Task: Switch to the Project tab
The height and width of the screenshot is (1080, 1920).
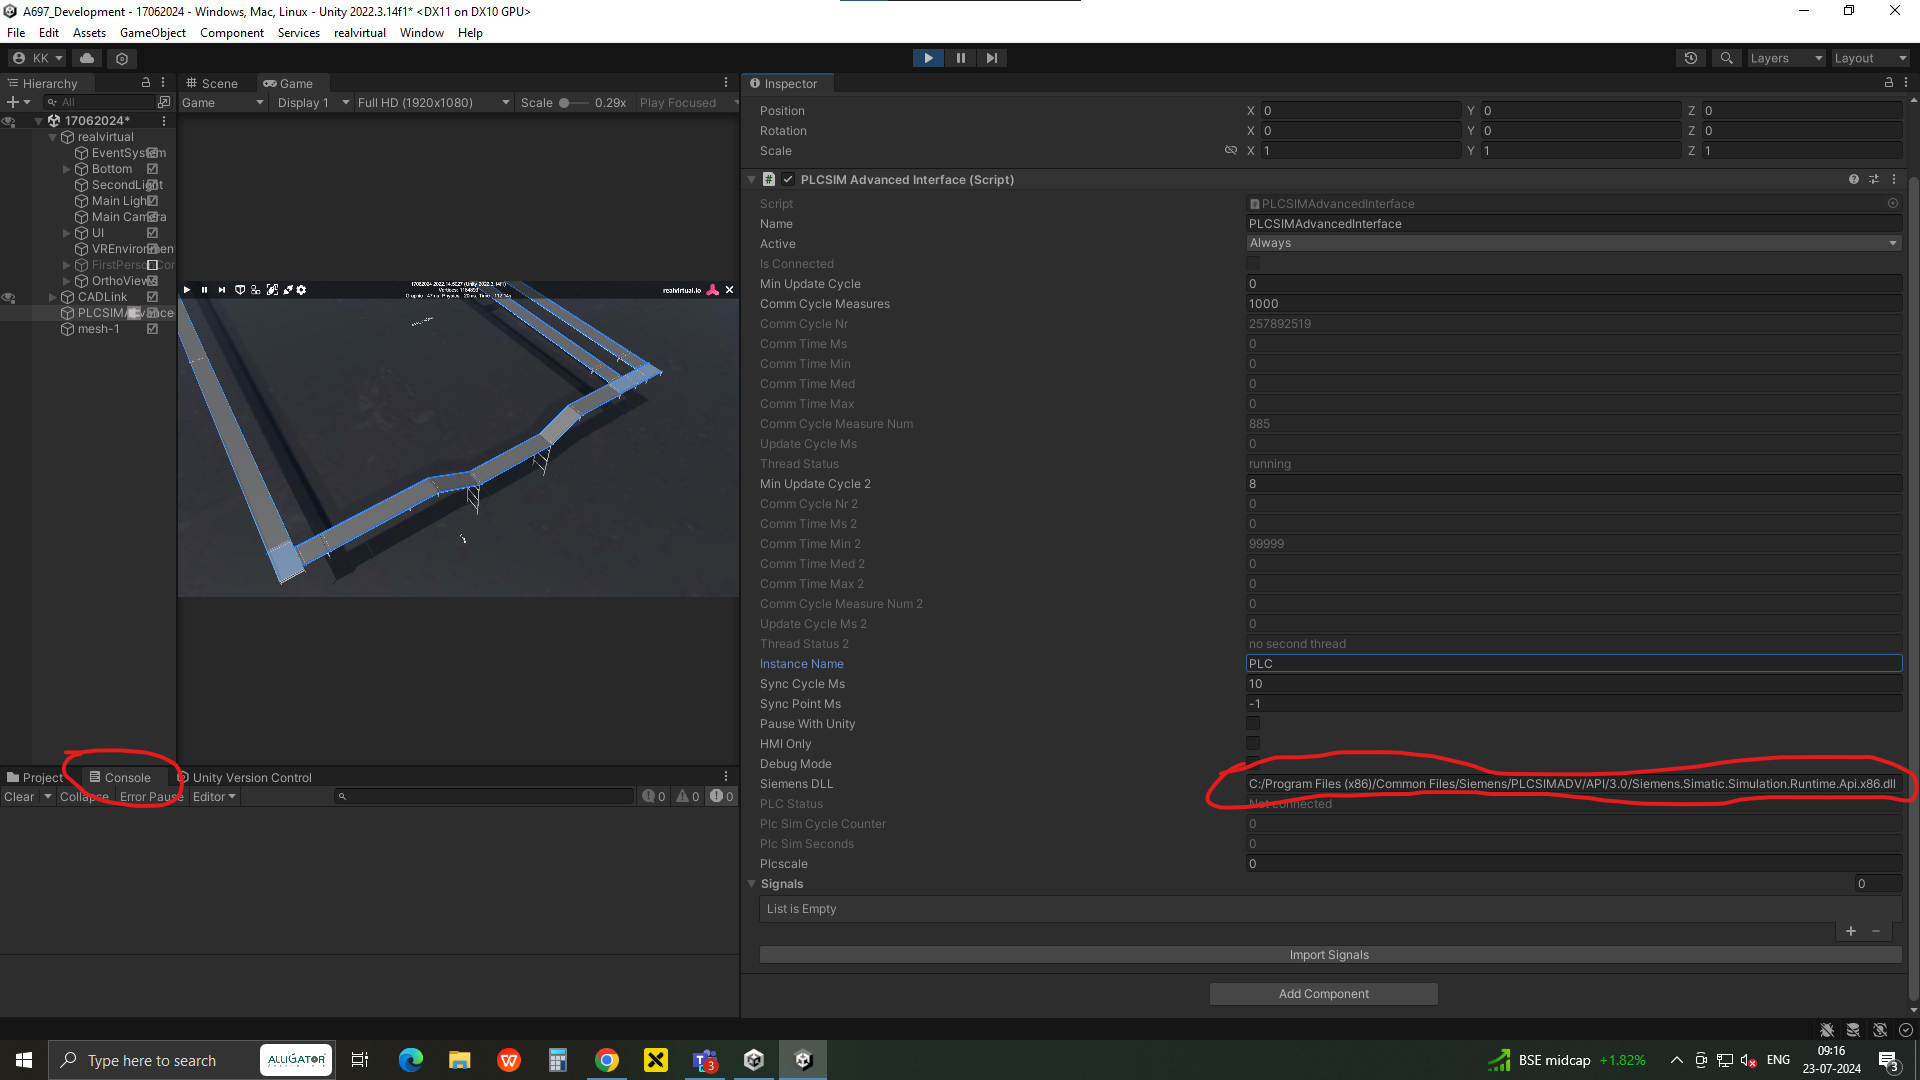Action: 35,777
